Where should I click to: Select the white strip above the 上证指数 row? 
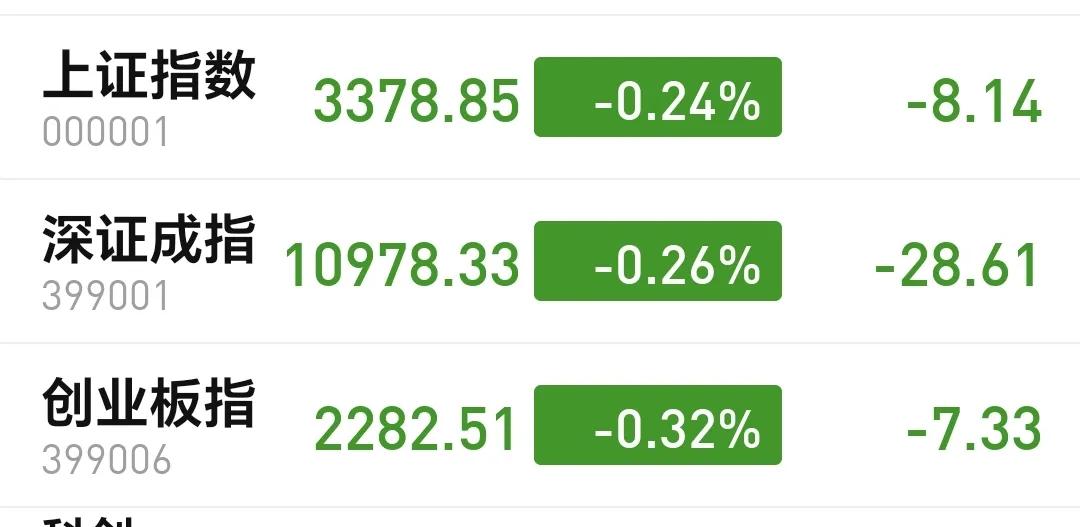(540, 7)
